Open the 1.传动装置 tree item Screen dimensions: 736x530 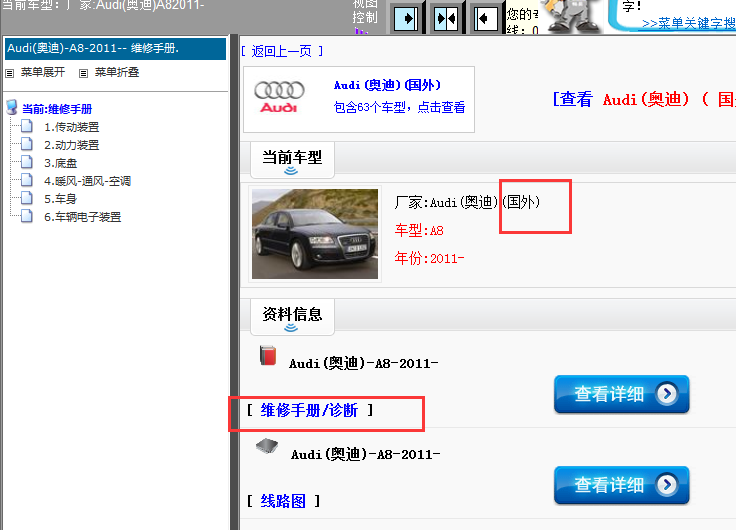coord(71,127)
